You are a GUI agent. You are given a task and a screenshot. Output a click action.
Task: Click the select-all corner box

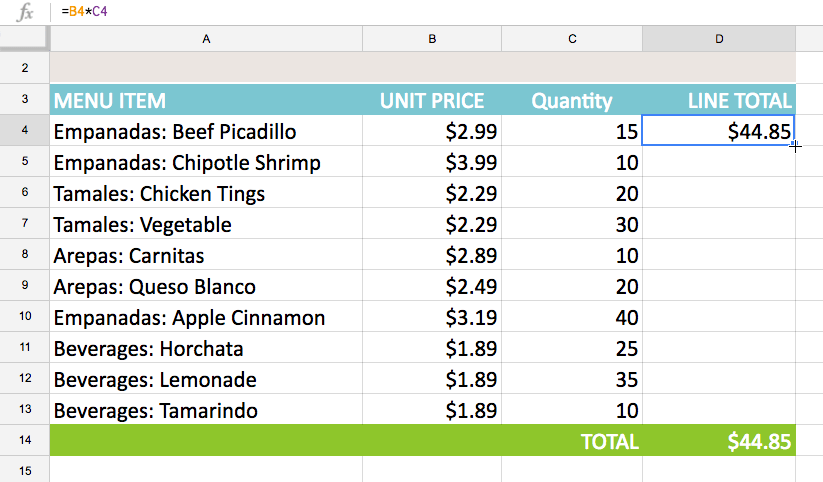25,39
